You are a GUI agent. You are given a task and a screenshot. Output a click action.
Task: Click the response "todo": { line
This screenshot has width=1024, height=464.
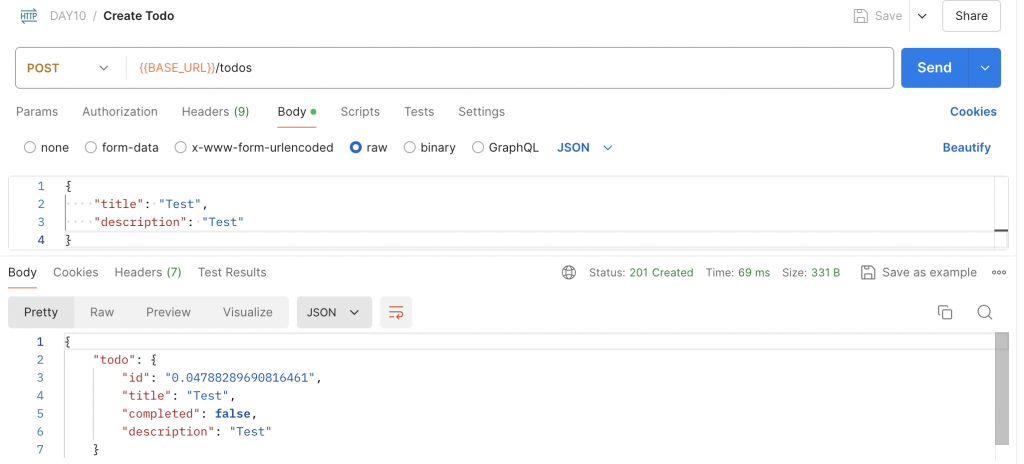click(x=125, y=359)
